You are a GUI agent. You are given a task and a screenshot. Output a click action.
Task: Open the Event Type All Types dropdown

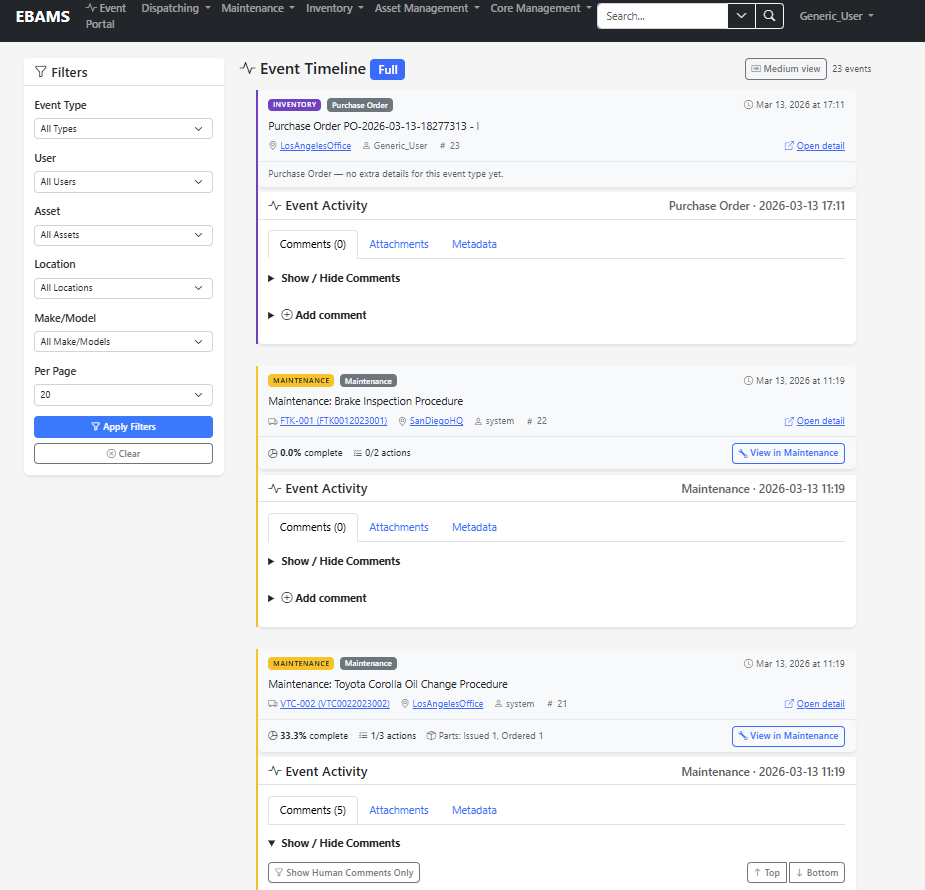[123, 129]
